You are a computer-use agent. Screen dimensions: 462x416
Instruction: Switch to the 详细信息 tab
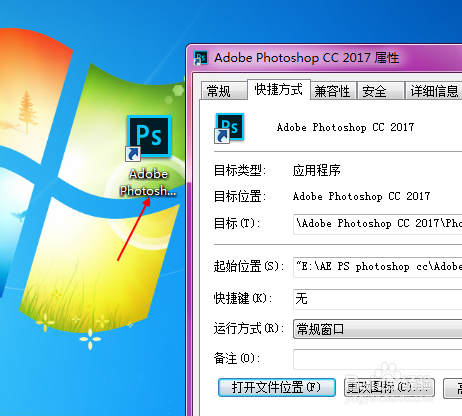pyautogui.click(x=434, y=91)
